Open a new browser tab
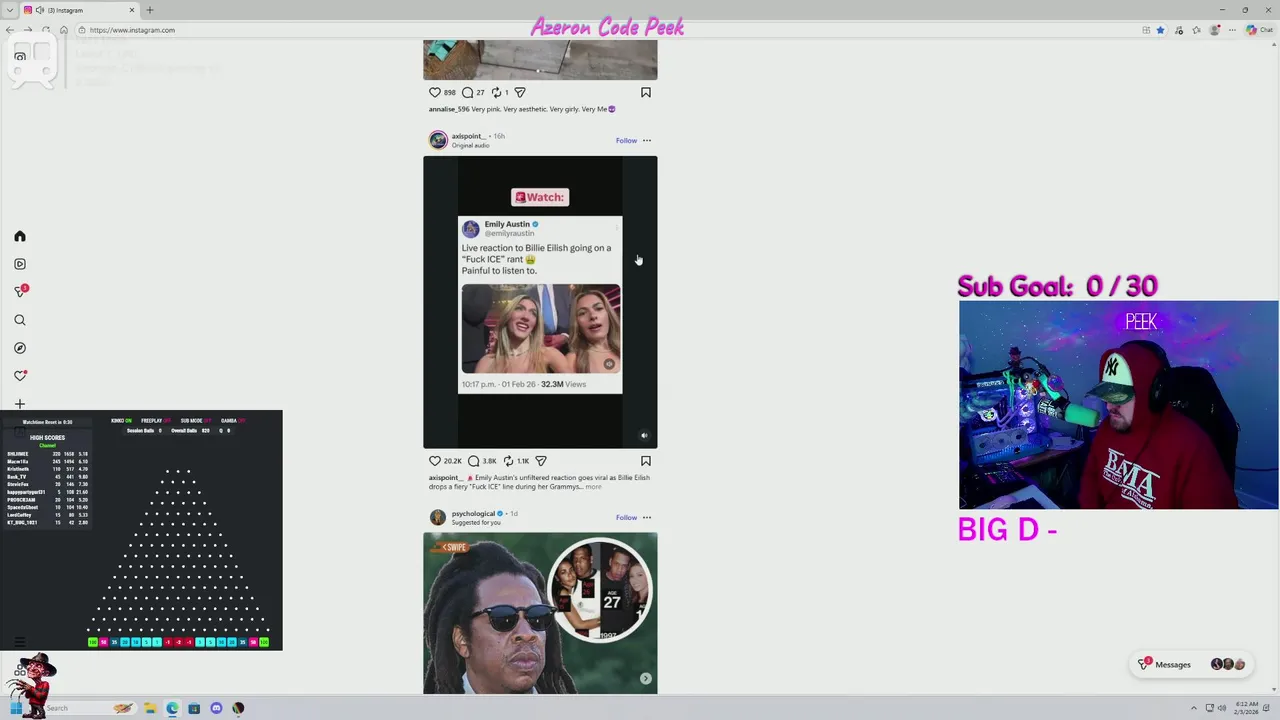The width and height of the screenshot is (1280, 720). pyautogui.click(x=150, y=10)
